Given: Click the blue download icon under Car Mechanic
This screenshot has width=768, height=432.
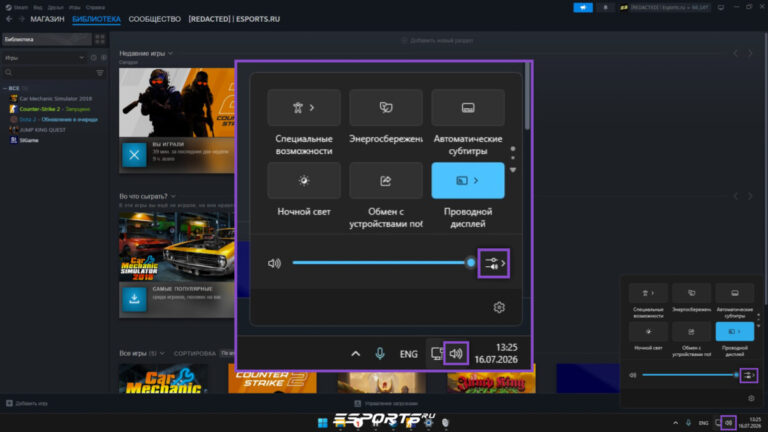Looking at the screenshot, I should click(134, 299).
